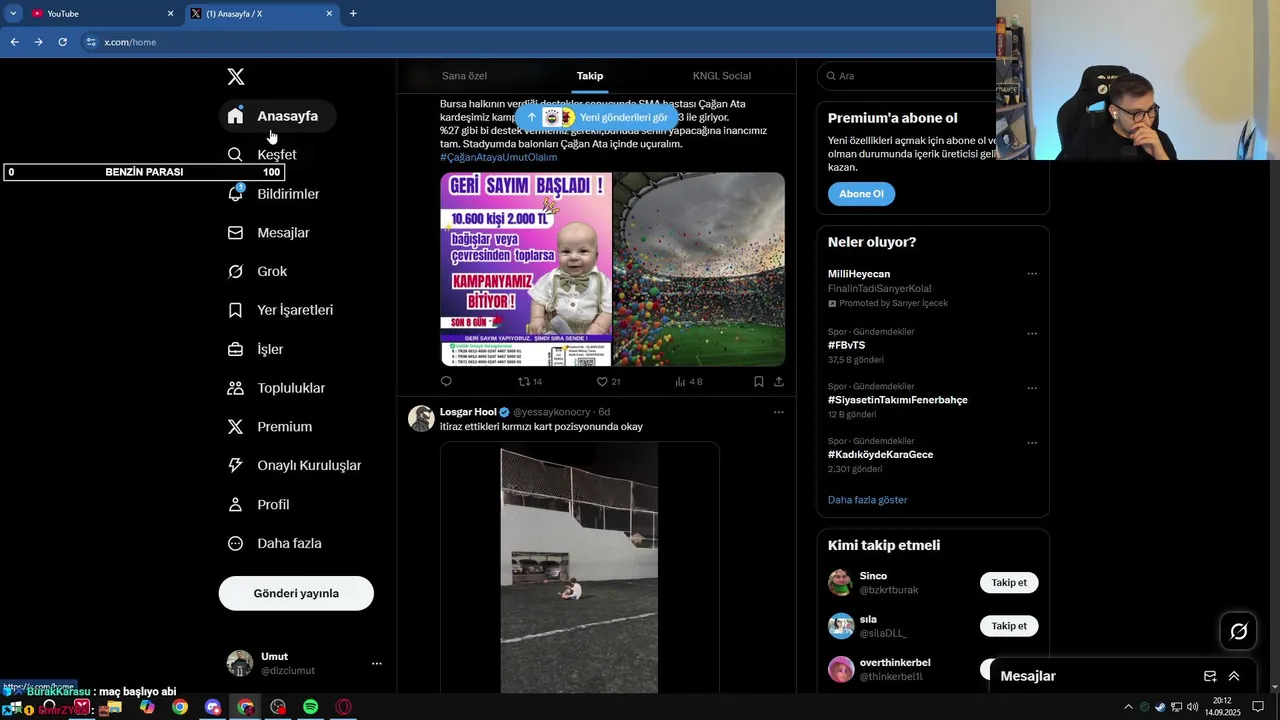Open Bildirimler notifications

pos(273,194)
